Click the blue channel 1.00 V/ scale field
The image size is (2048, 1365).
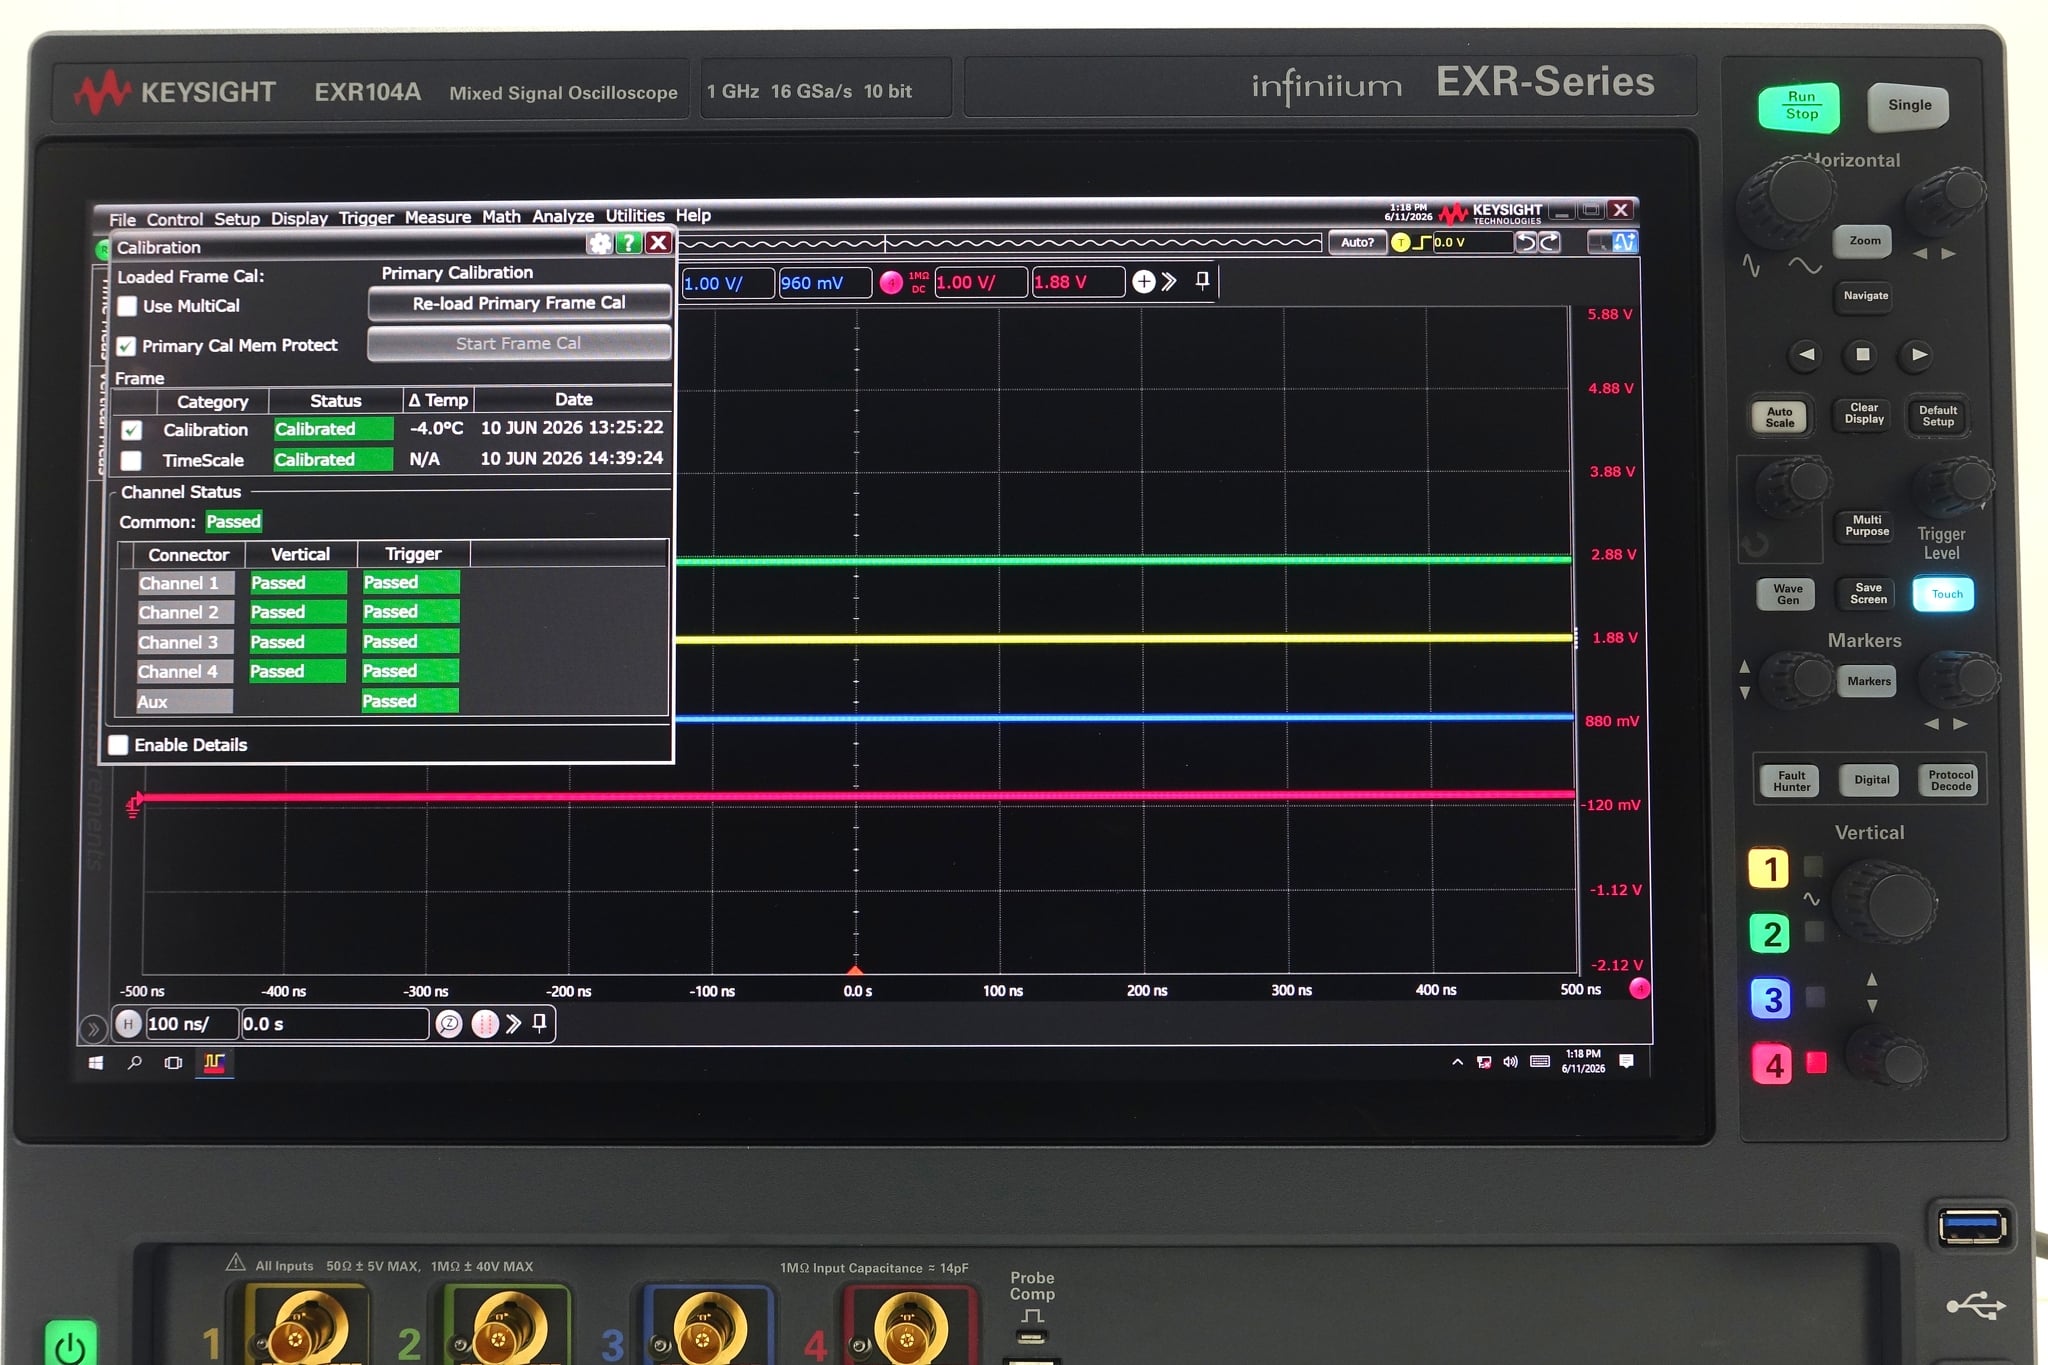pyautogui.click(x=727, y=283)
